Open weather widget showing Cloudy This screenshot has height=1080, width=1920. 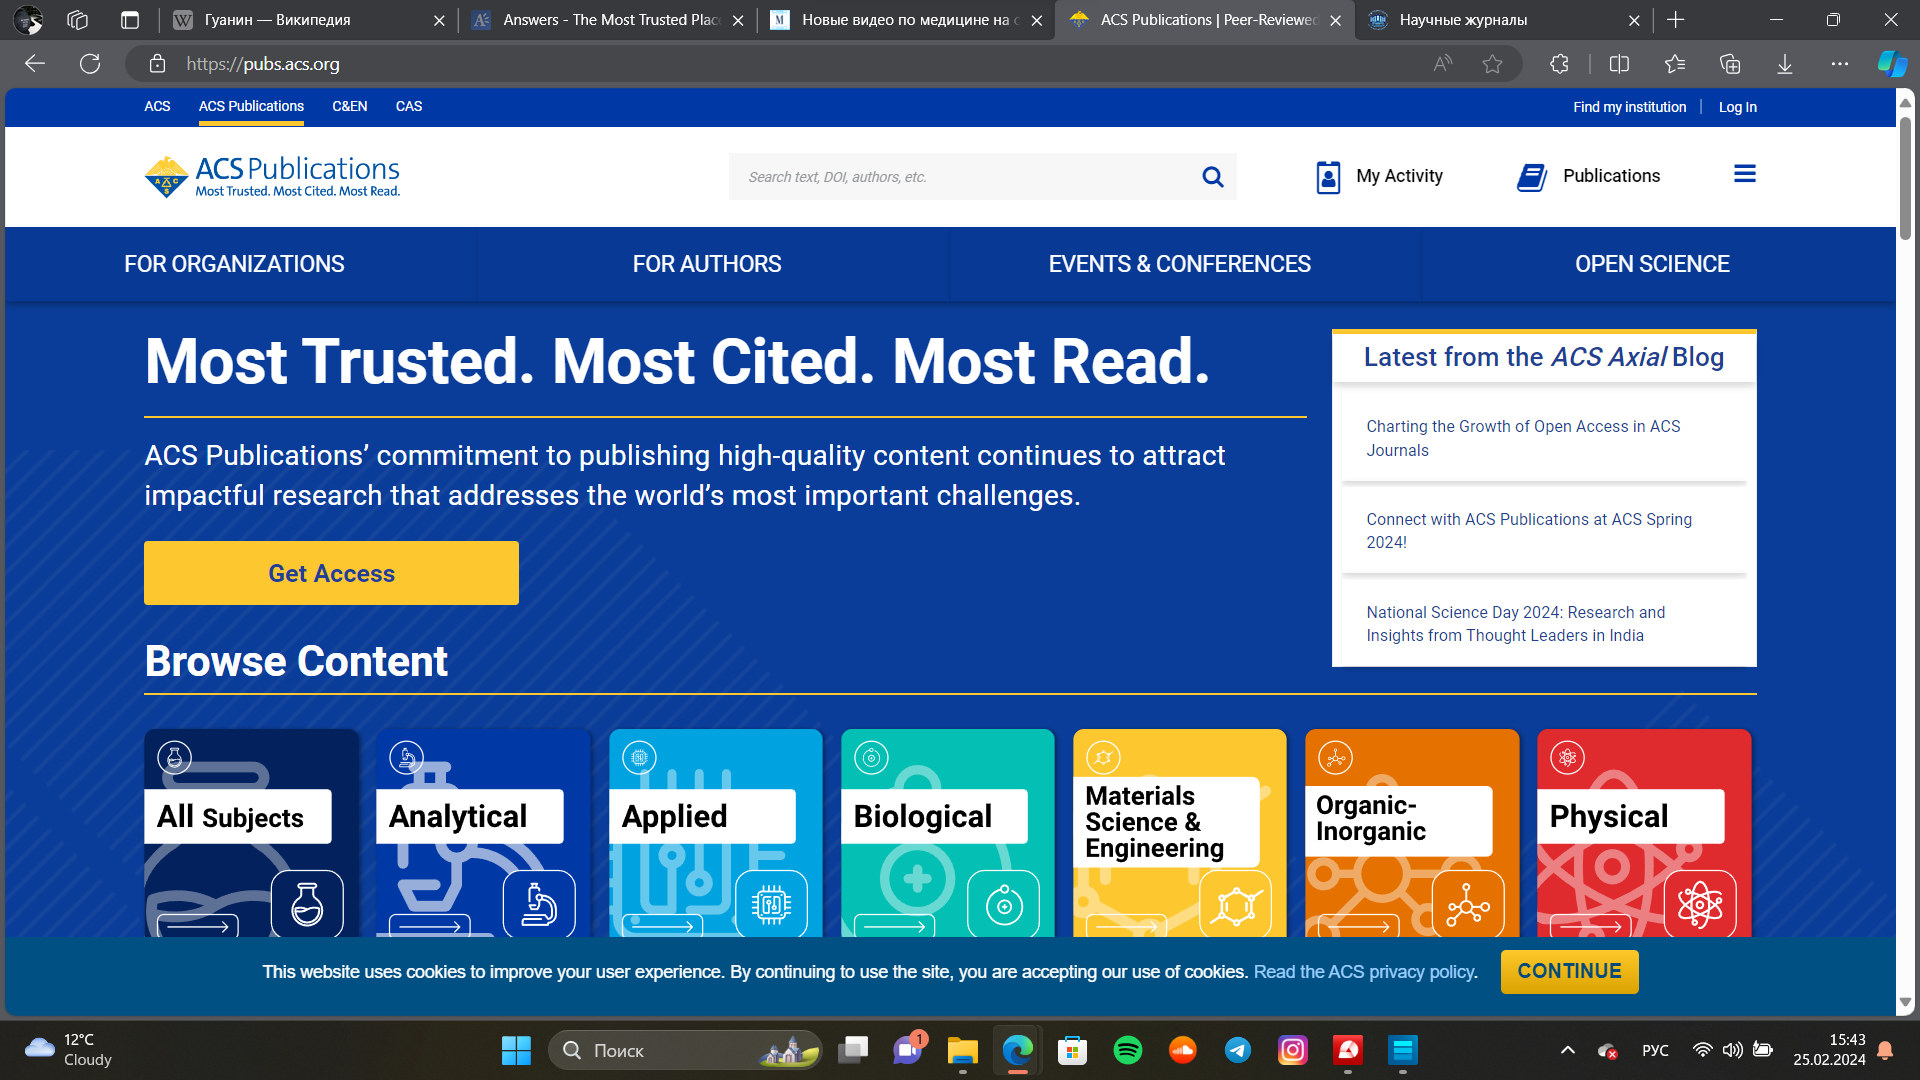click(x=68, y=1050)
